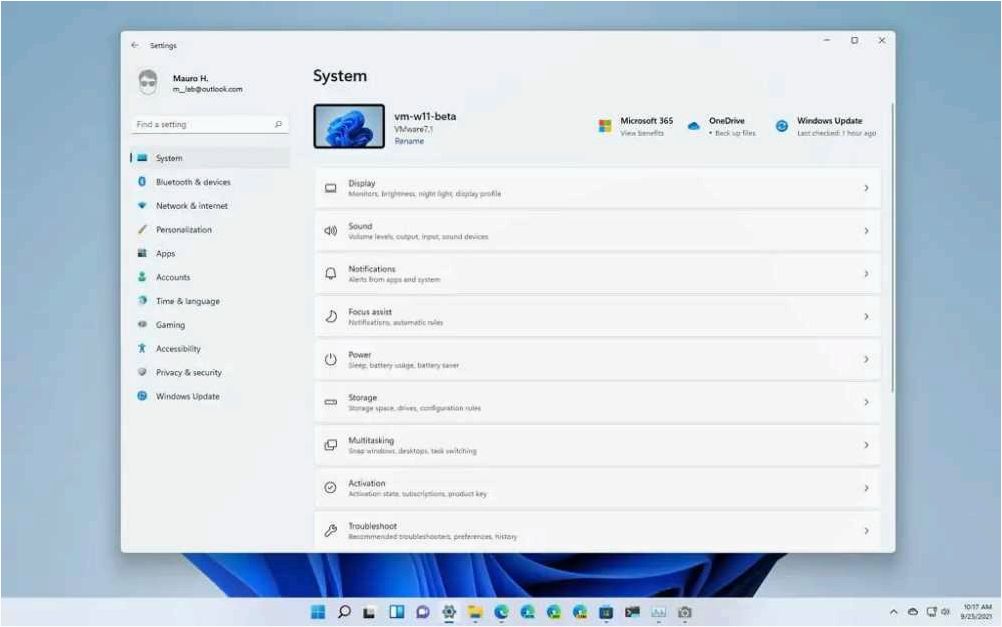Click the magnifier icon in Find a setting
This screenshot has height=627, width=1002.
pos(278,124)
